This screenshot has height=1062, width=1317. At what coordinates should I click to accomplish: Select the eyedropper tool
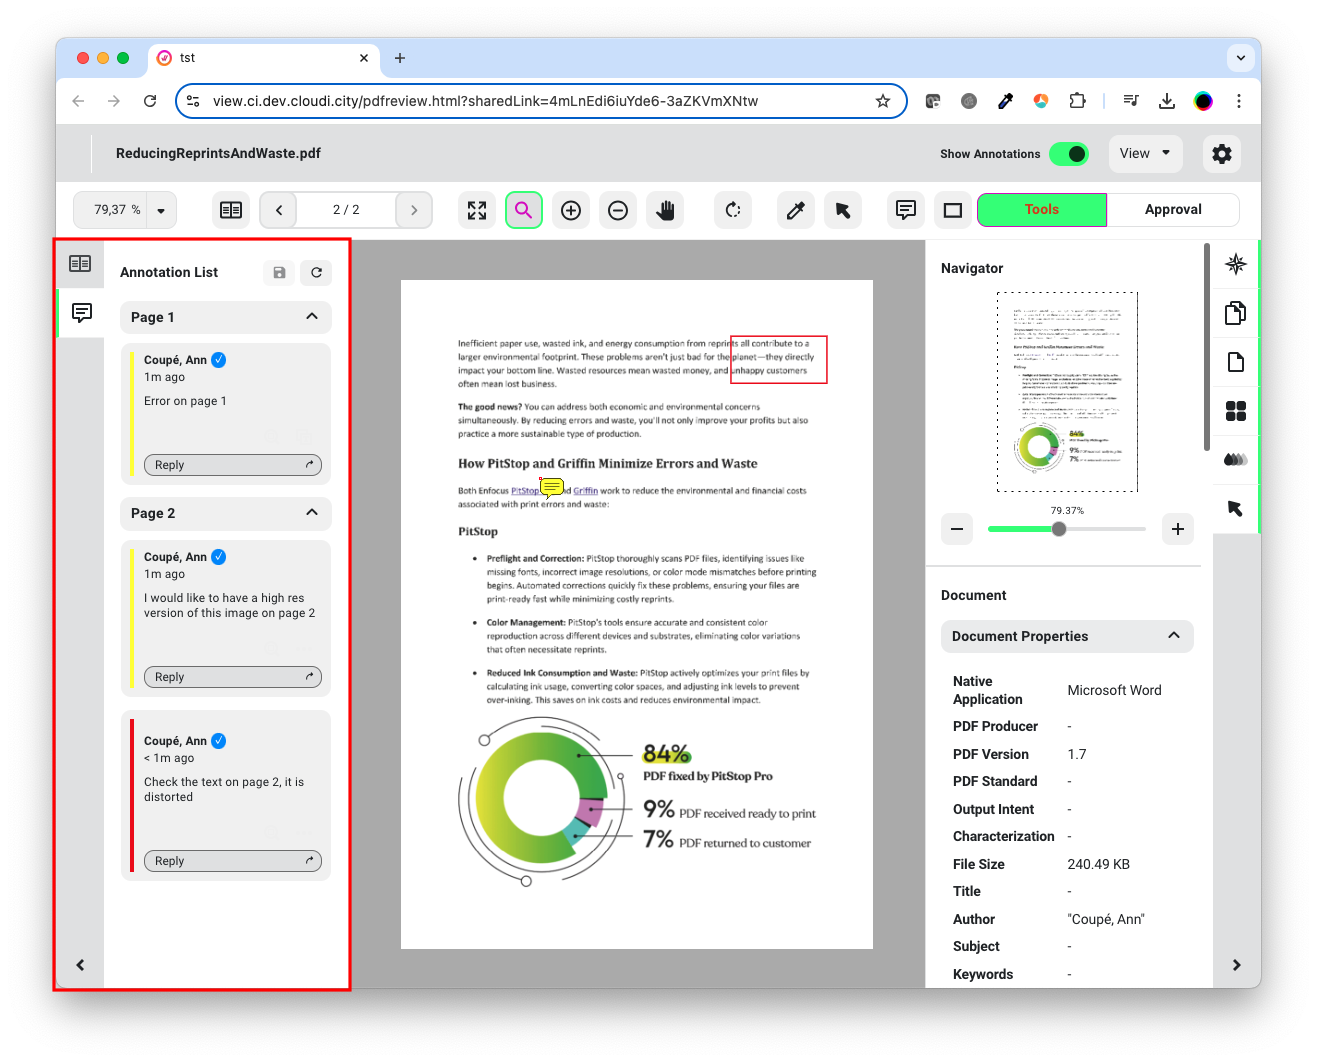pyautogui.click(x=795, y=210)
